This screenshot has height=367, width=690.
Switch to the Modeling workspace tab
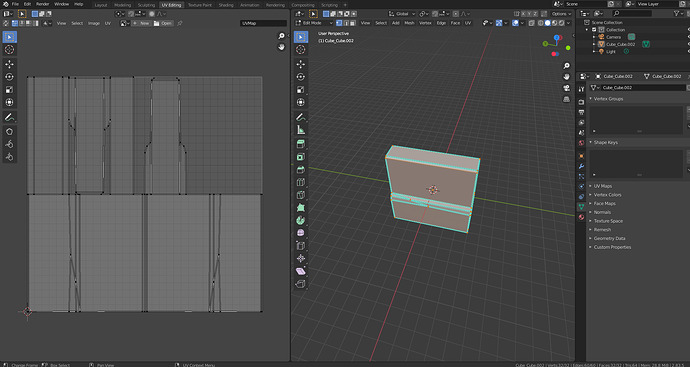[122, 5]
